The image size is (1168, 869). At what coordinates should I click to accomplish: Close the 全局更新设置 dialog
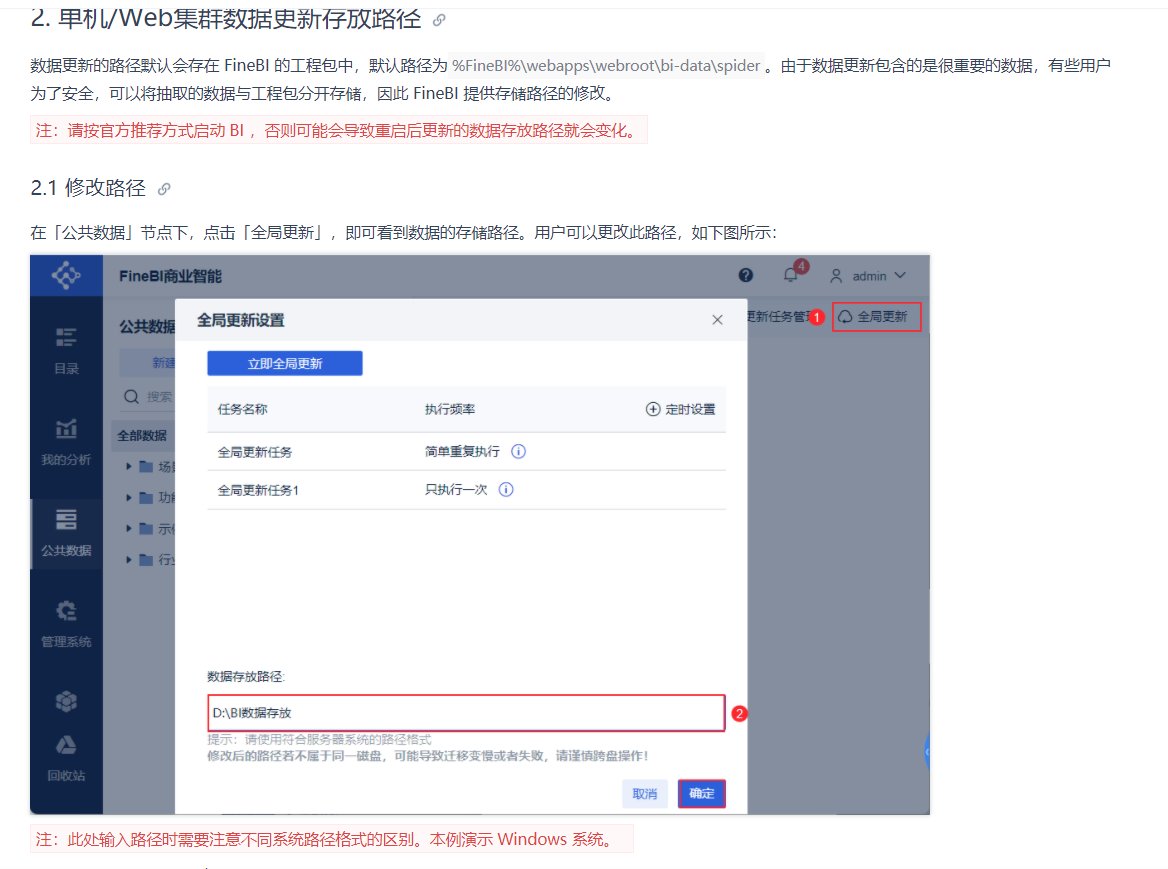coord(717,319)
